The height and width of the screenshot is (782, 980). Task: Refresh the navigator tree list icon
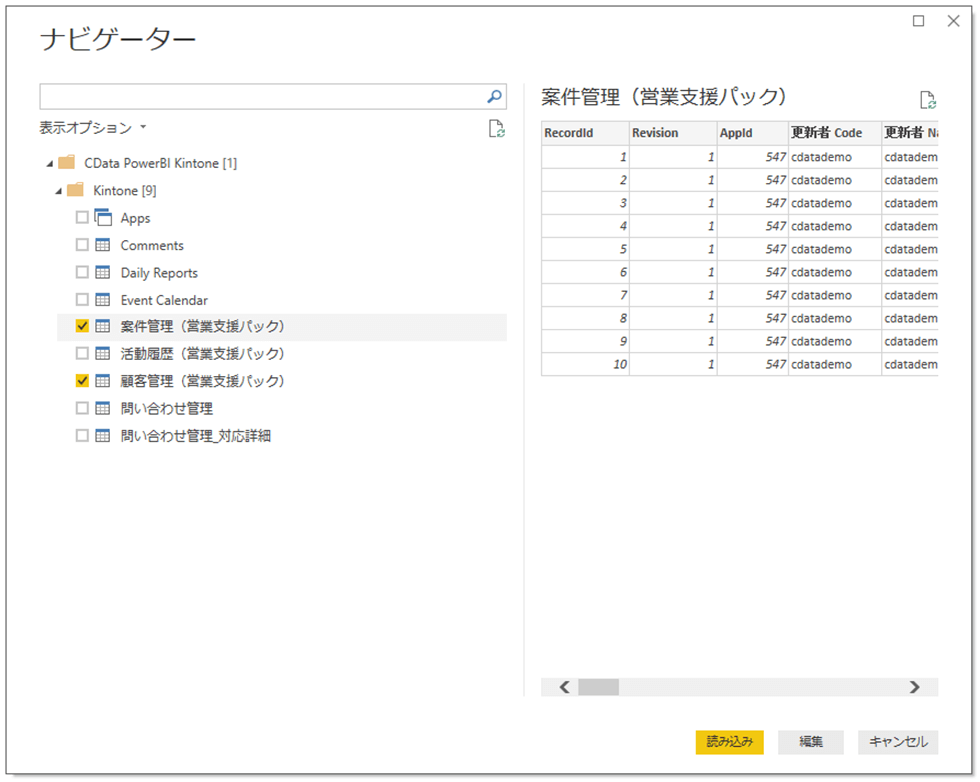(496, 129)
